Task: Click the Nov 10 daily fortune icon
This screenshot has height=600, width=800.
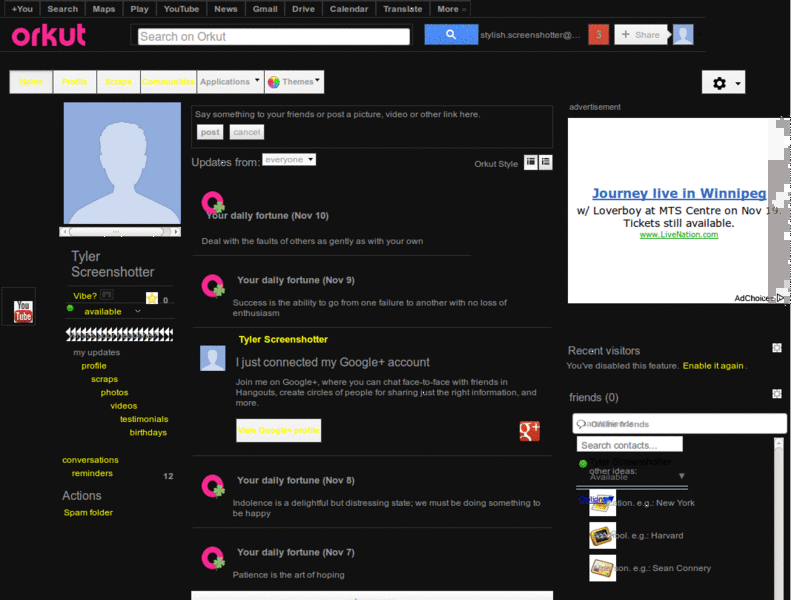Action: click(213, 202)
